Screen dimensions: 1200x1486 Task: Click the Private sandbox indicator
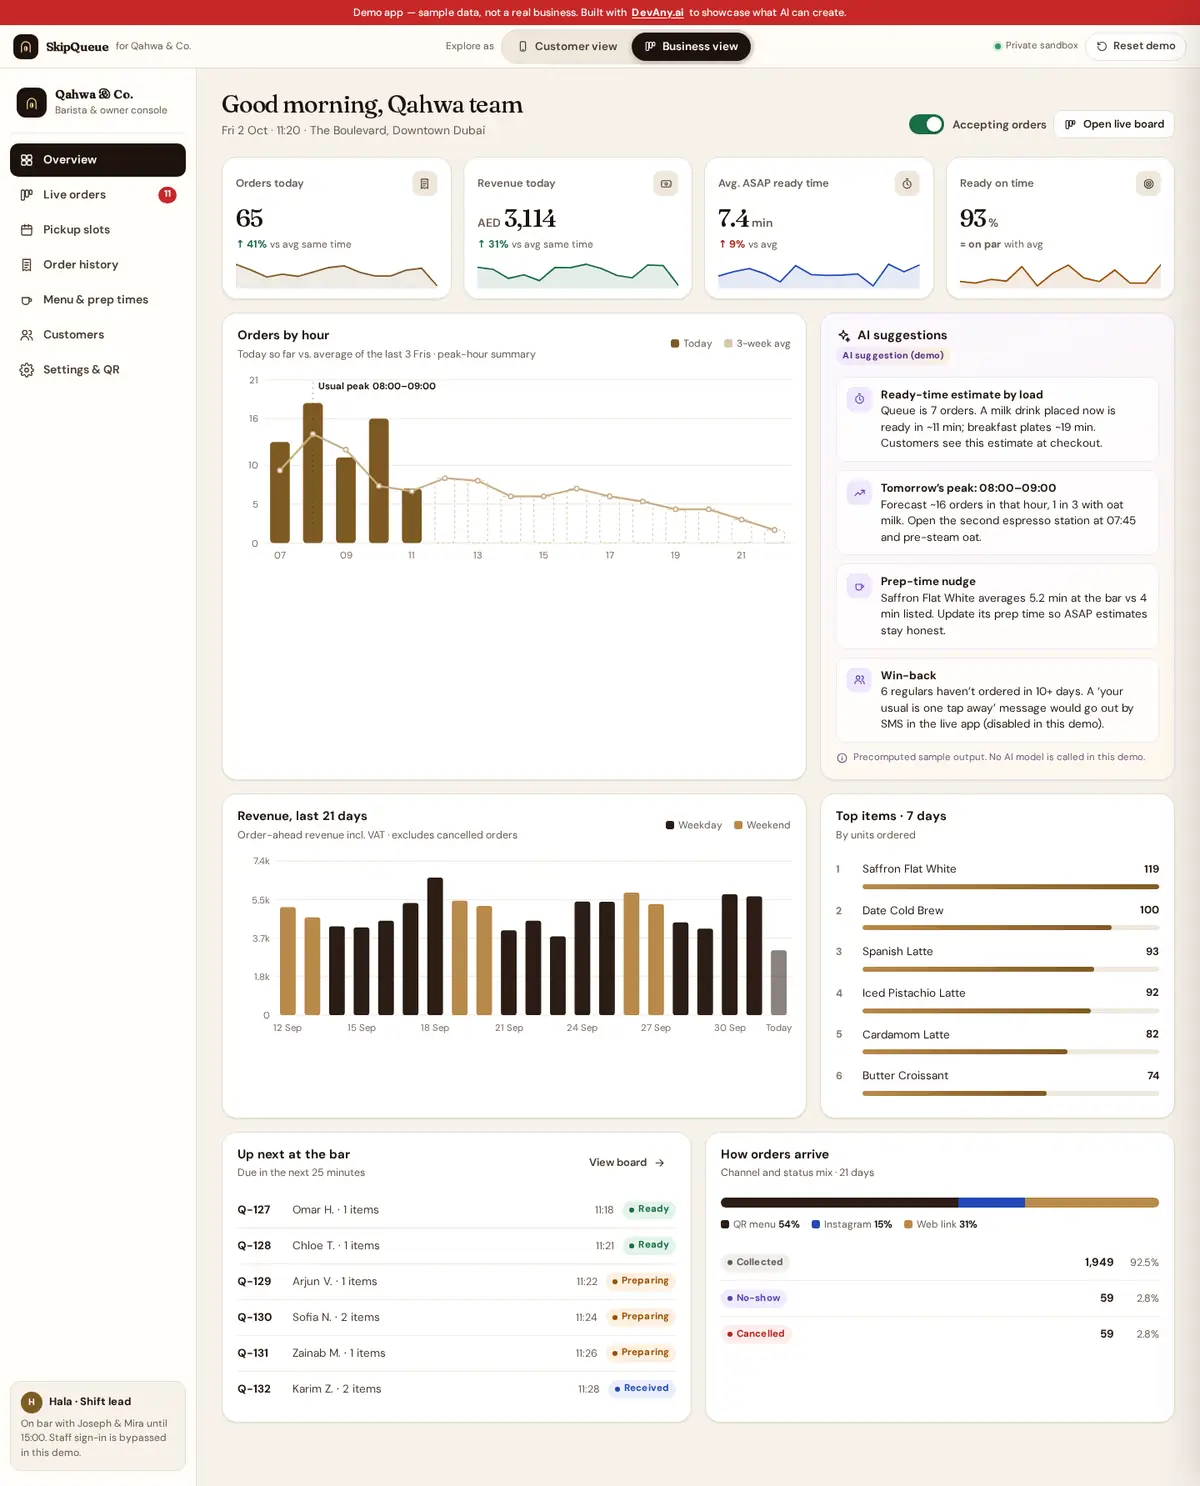pyautogui.click(x=1036, y=46)
